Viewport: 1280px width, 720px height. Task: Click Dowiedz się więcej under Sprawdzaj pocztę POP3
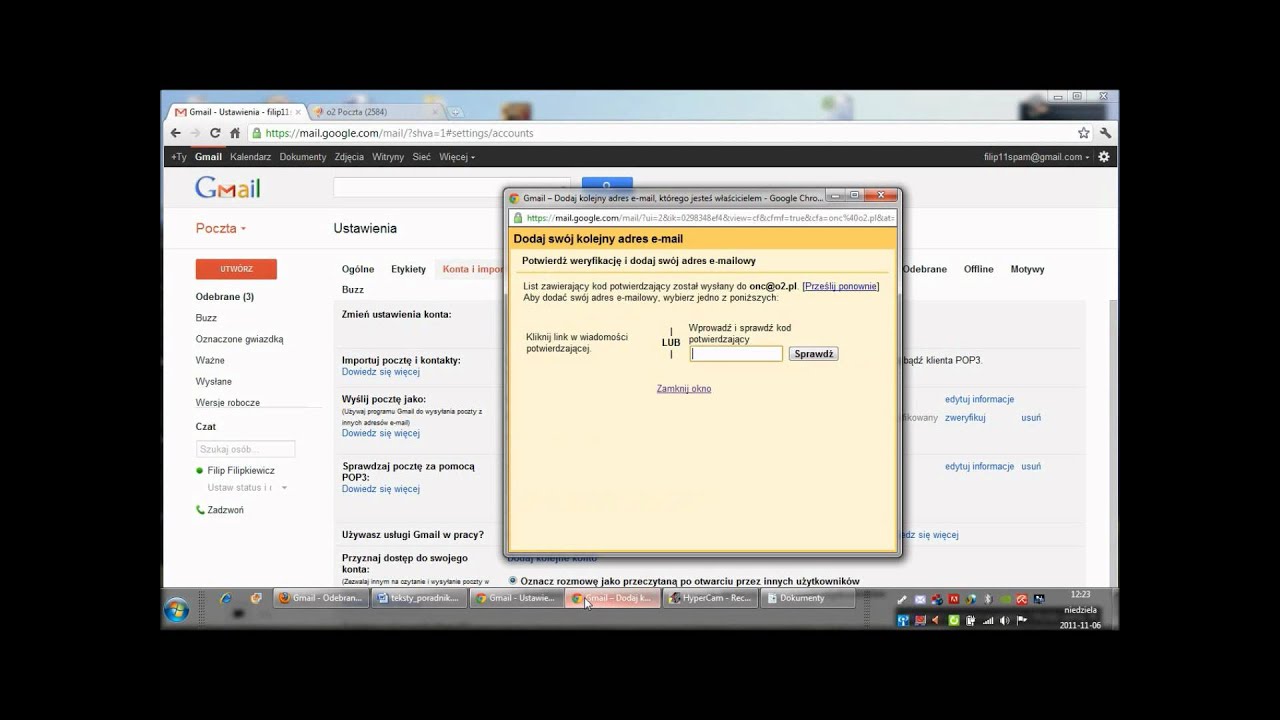tap(381, 489)
